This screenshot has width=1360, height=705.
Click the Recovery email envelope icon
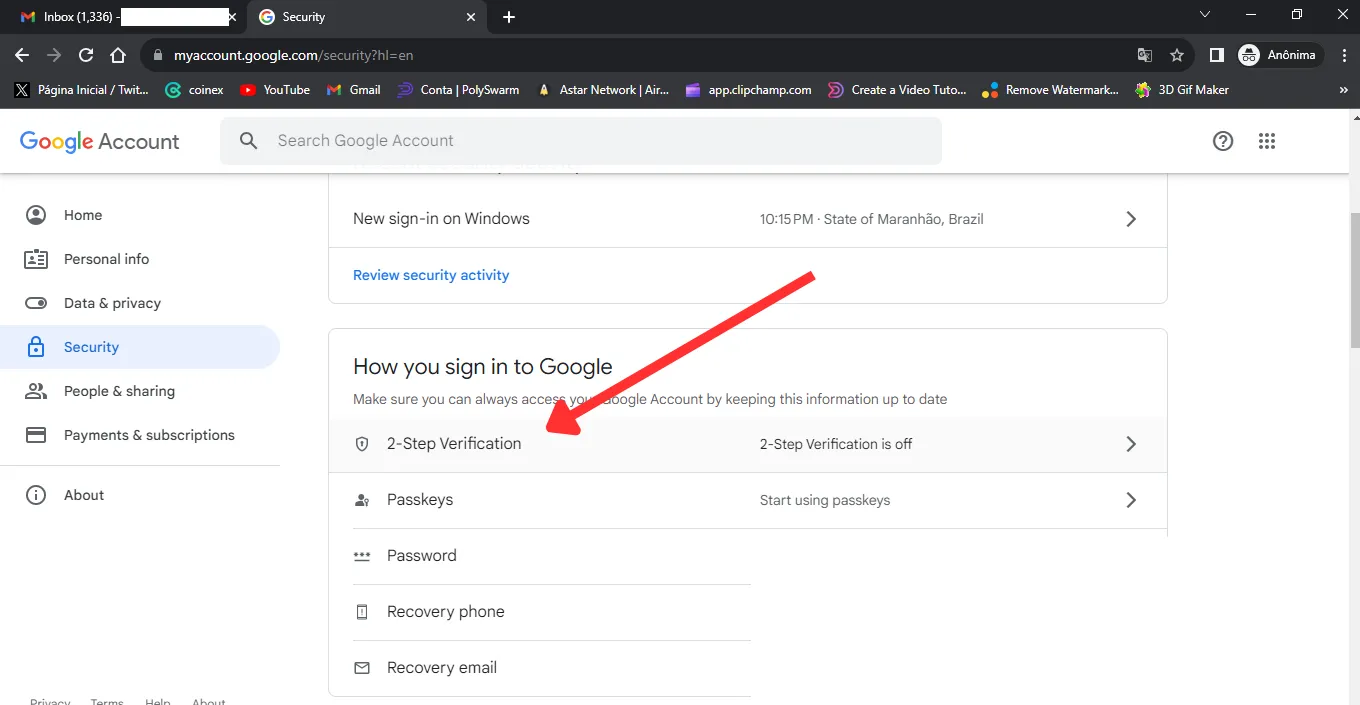coord(362,668)
